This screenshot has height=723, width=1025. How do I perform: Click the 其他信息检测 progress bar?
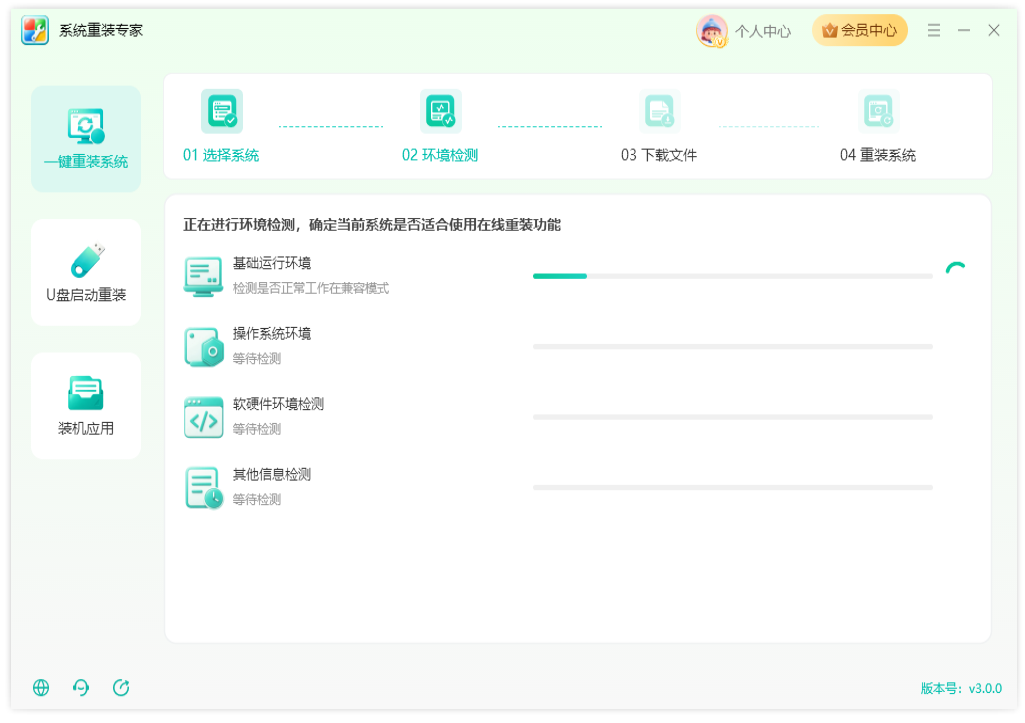[x=732, y=488]
